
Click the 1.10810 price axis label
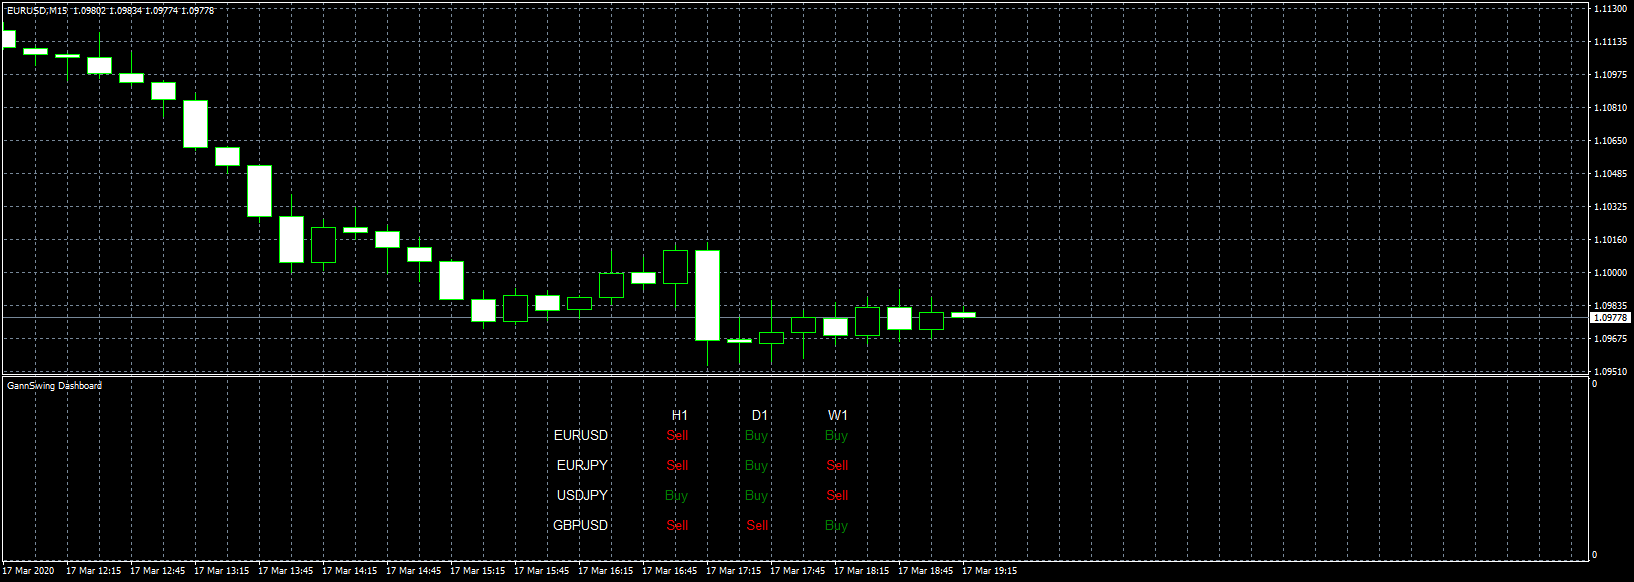pos(1609,108)
